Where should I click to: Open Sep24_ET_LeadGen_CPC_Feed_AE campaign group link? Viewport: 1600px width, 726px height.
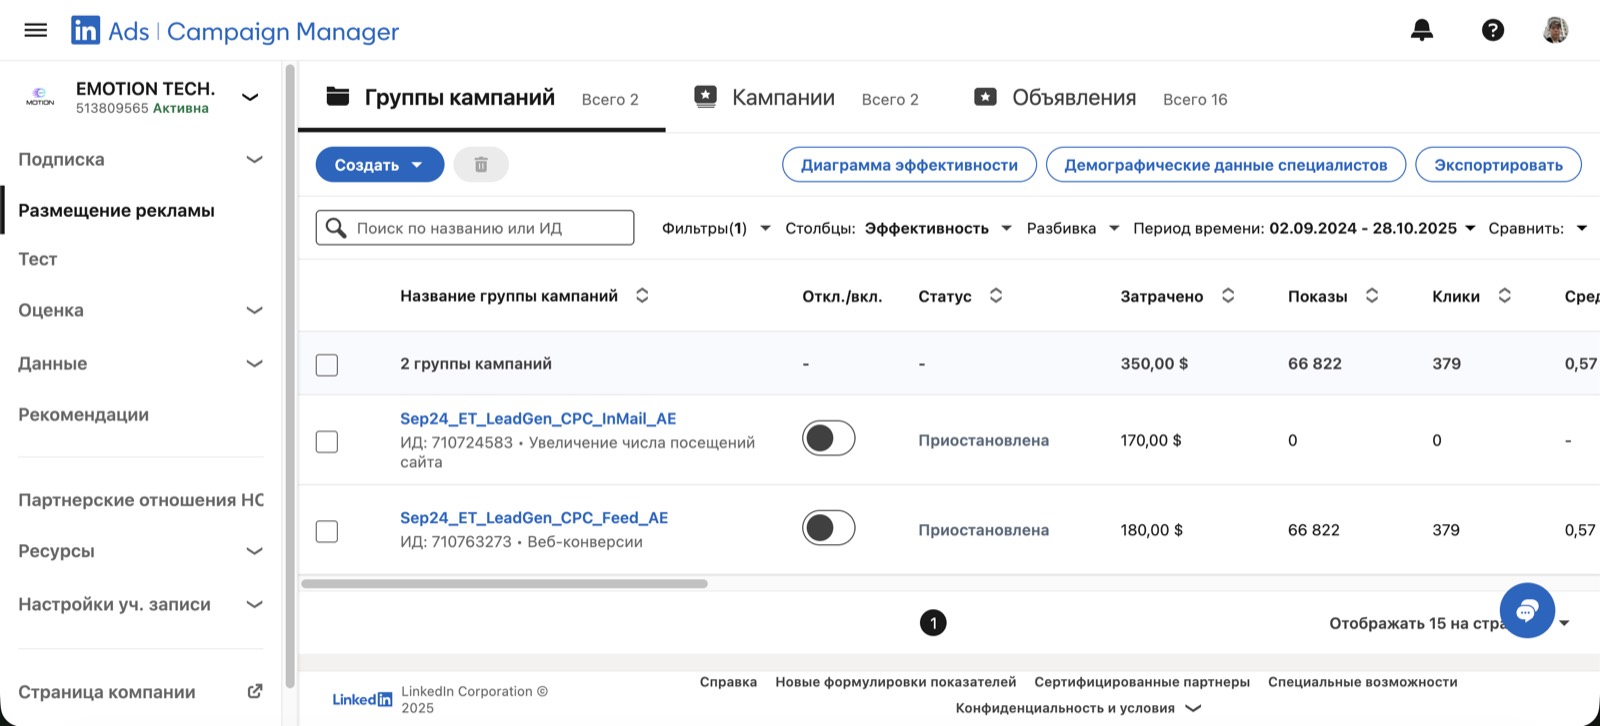click(x=534, y=517)
